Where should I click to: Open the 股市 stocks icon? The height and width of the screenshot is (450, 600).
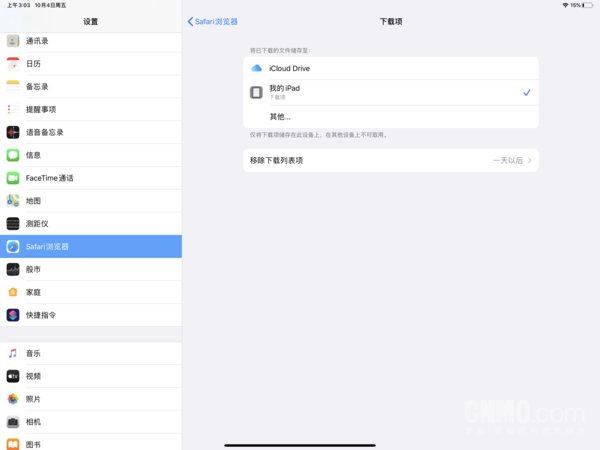click(13, 269)
